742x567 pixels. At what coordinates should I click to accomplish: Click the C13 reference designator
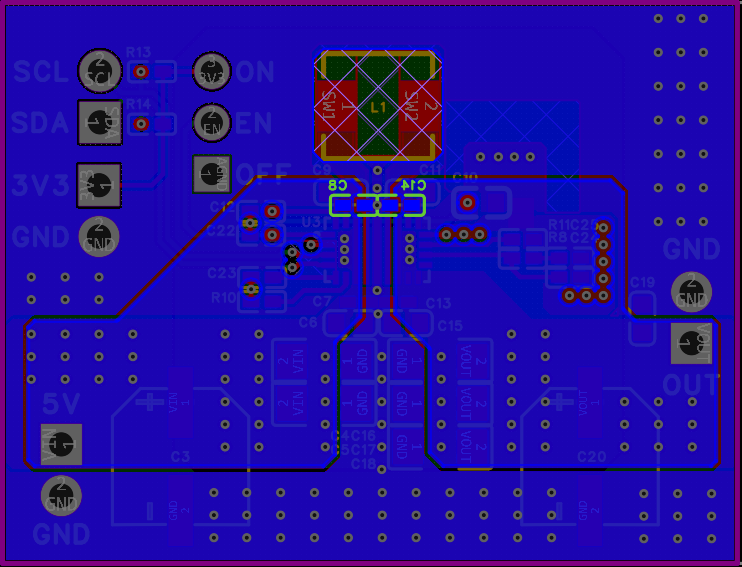click(438, 303)
